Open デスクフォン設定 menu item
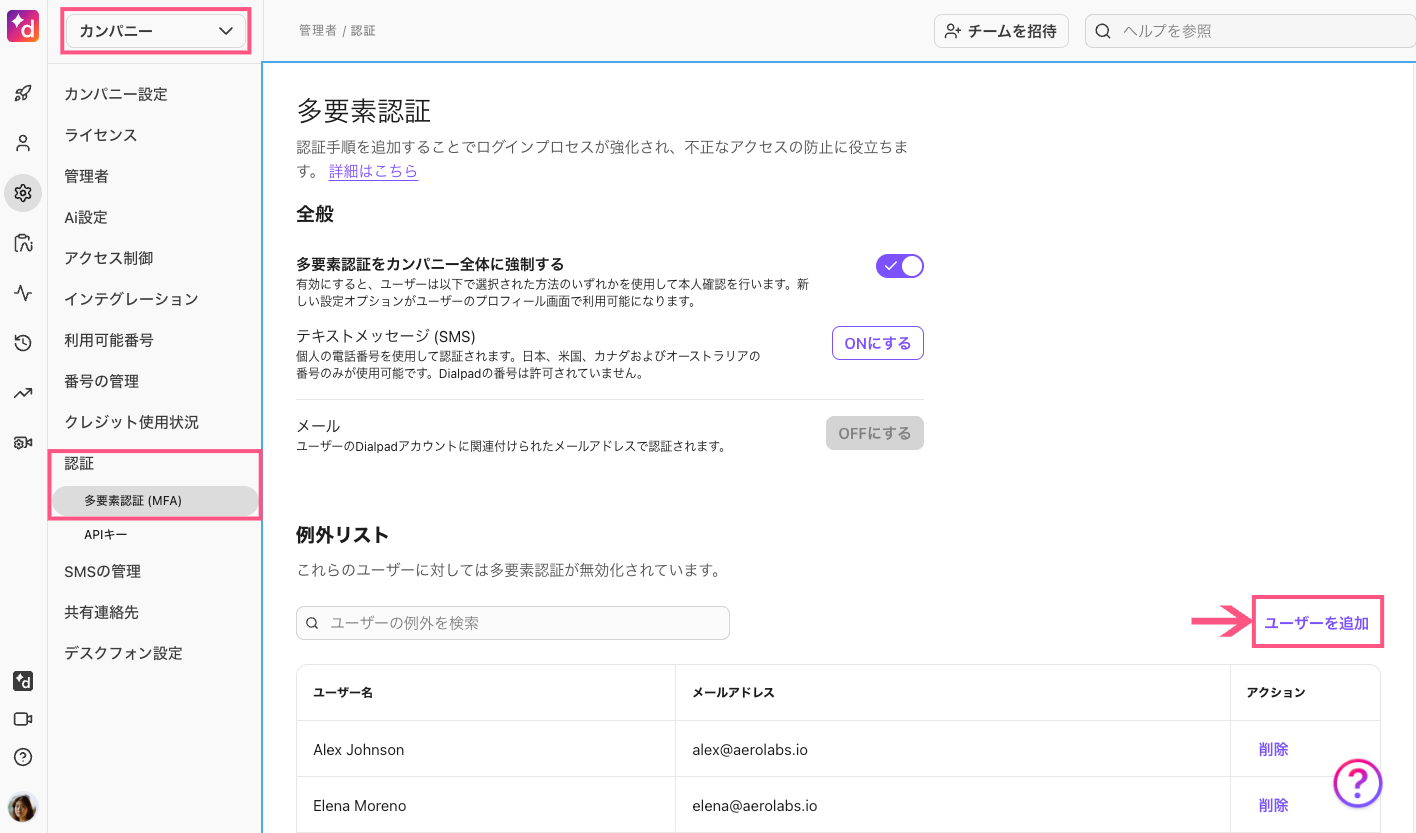Image resolution: width=1416 pixels, height=833 pixels. 123,653
